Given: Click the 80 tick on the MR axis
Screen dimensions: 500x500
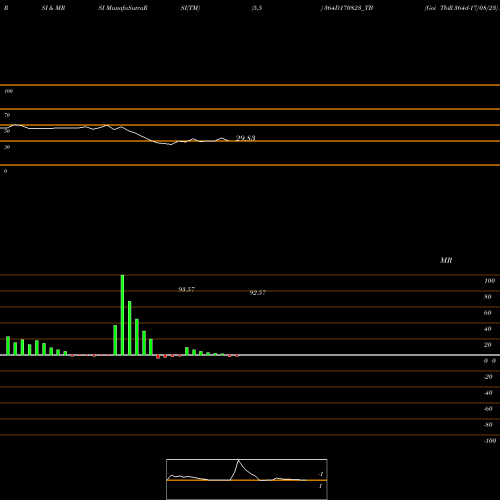Looking at the screenshot, I should [x=488, y=297].
